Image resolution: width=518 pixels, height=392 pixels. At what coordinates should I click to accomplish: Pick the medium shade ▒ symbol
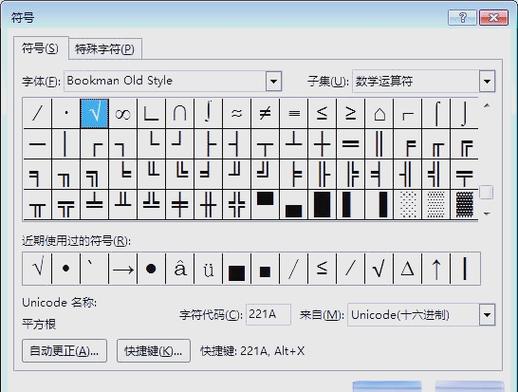pyautogui.click(x=436, y=205)
